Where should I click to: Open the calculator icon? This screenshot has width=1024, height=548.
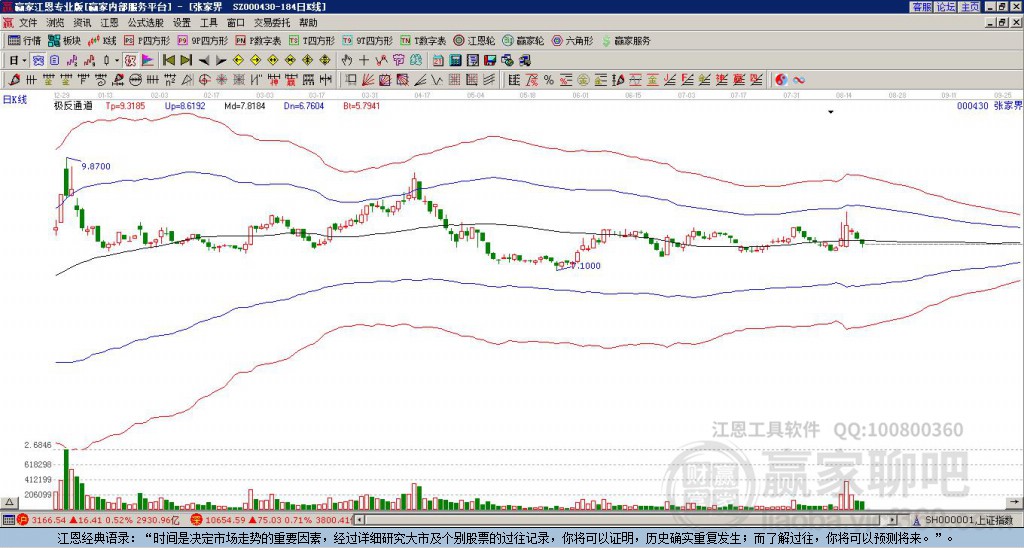pos(455,61)
